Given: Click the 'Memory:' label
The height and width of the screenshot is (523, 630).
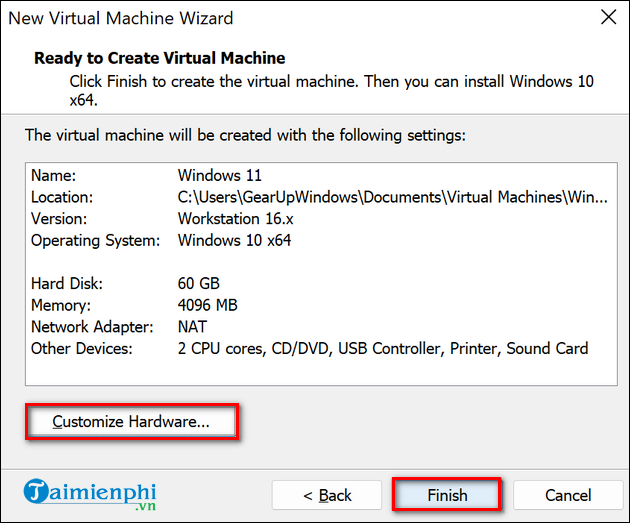Looking at the screenshot, I should [x=61, y=305].
